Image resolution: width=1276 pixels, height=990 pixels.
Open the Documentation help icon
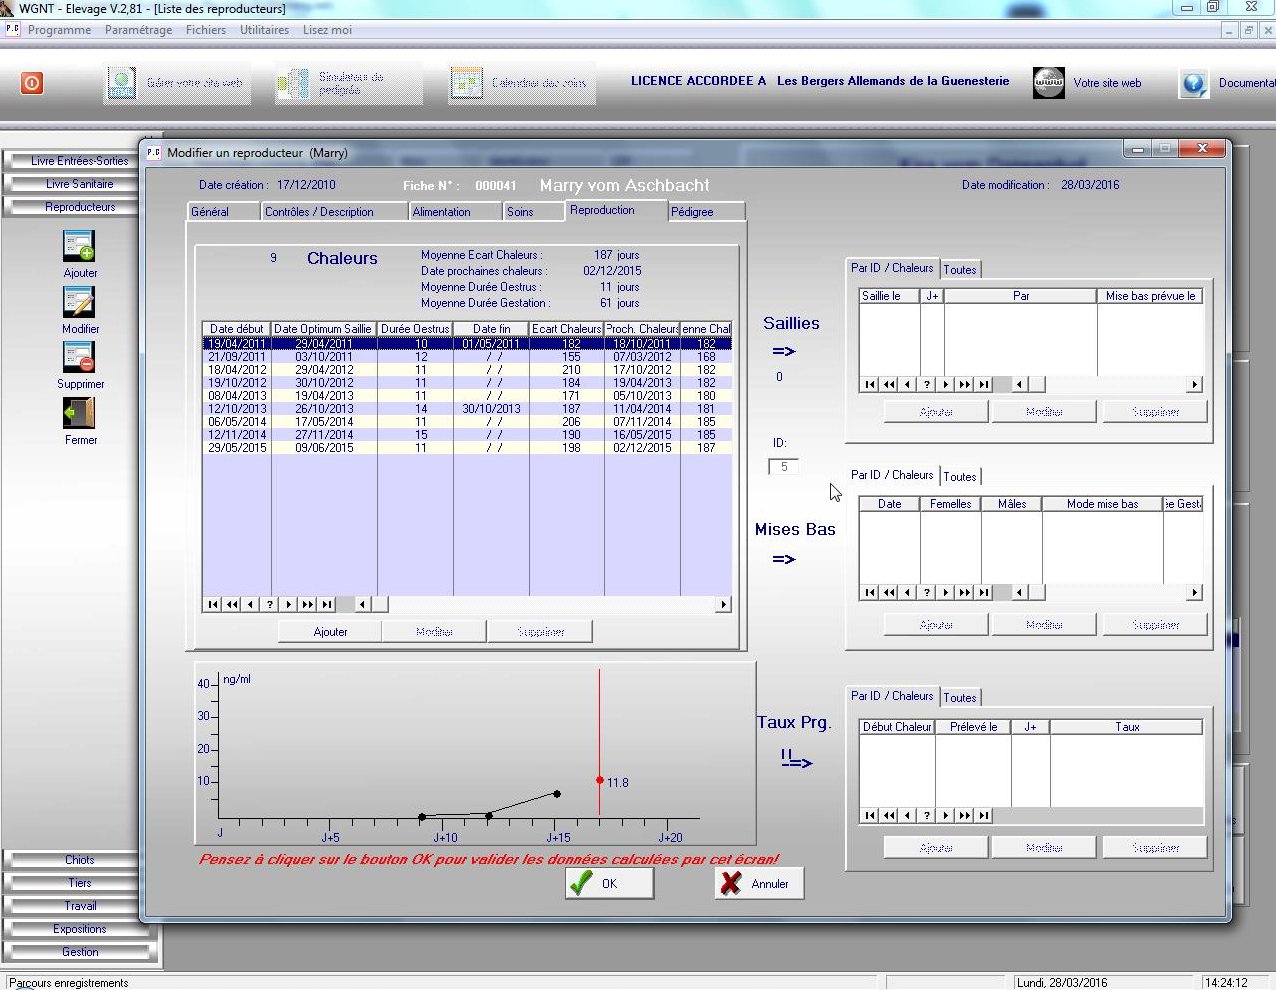click(1194, 83)
